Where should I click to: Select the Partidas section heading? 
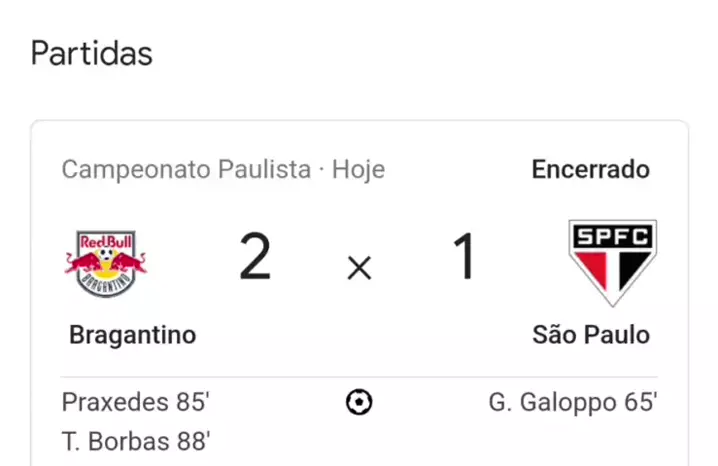pos(92,52)
